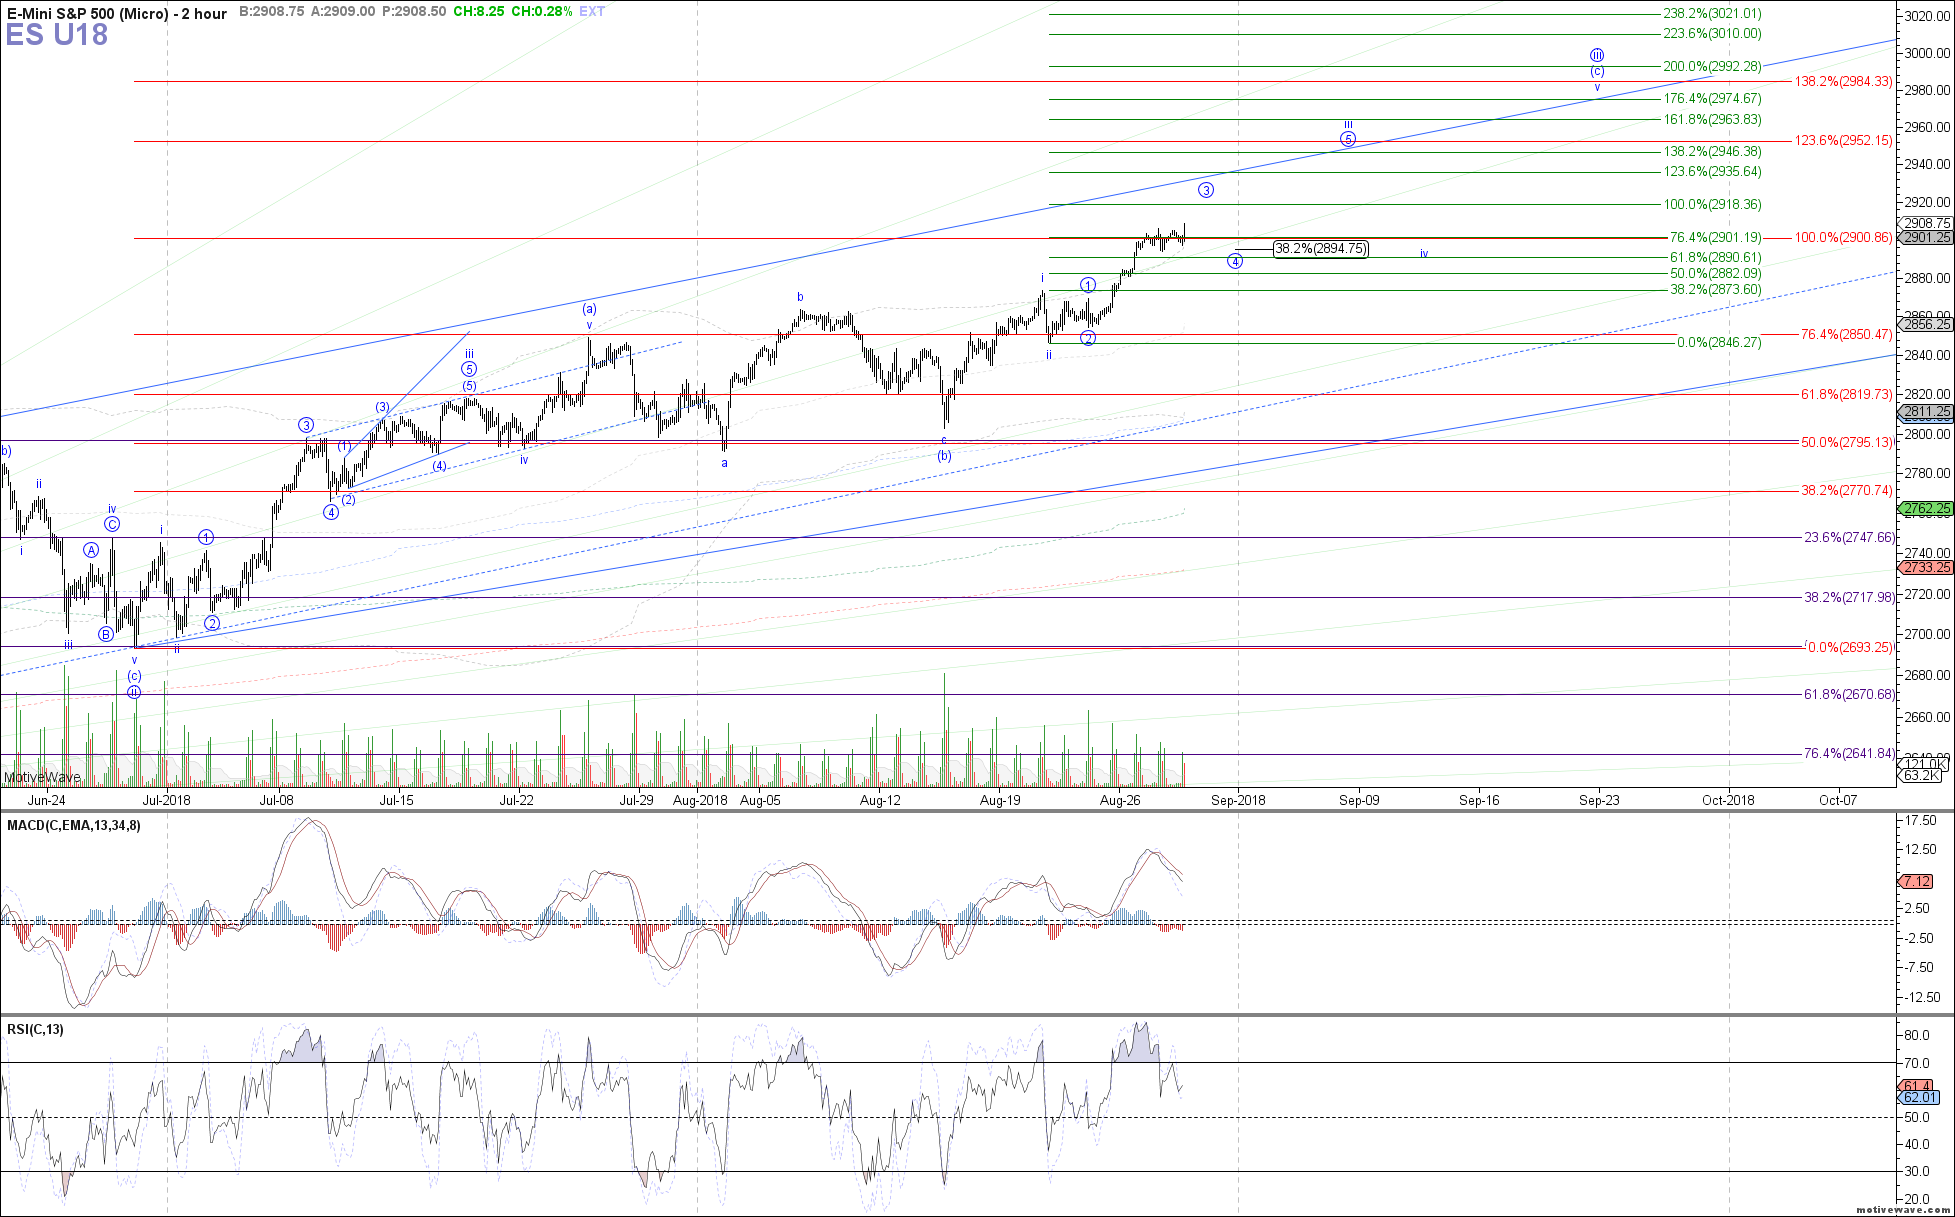Select the blue 62.01 RSI value tag
This screenshot has width=1955, height=1217.
(1920, 1098)
